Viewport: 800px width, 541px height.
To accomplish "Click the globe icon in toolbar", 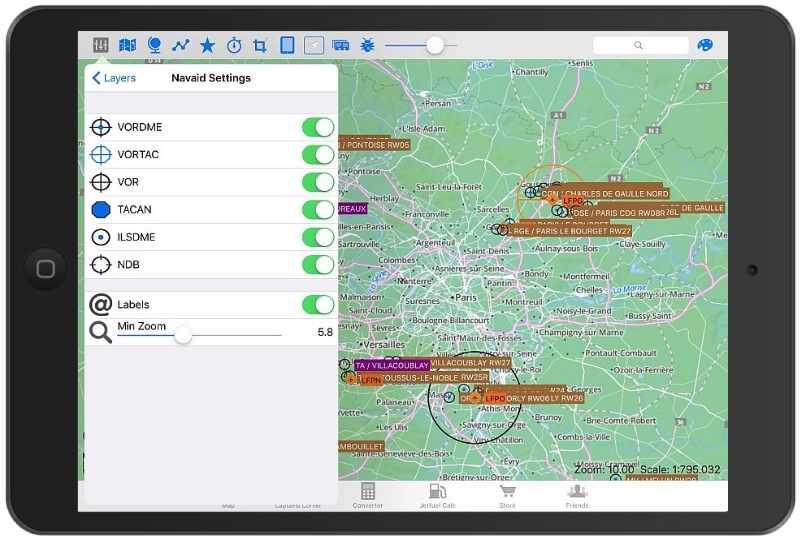I will tap(154, 45).
